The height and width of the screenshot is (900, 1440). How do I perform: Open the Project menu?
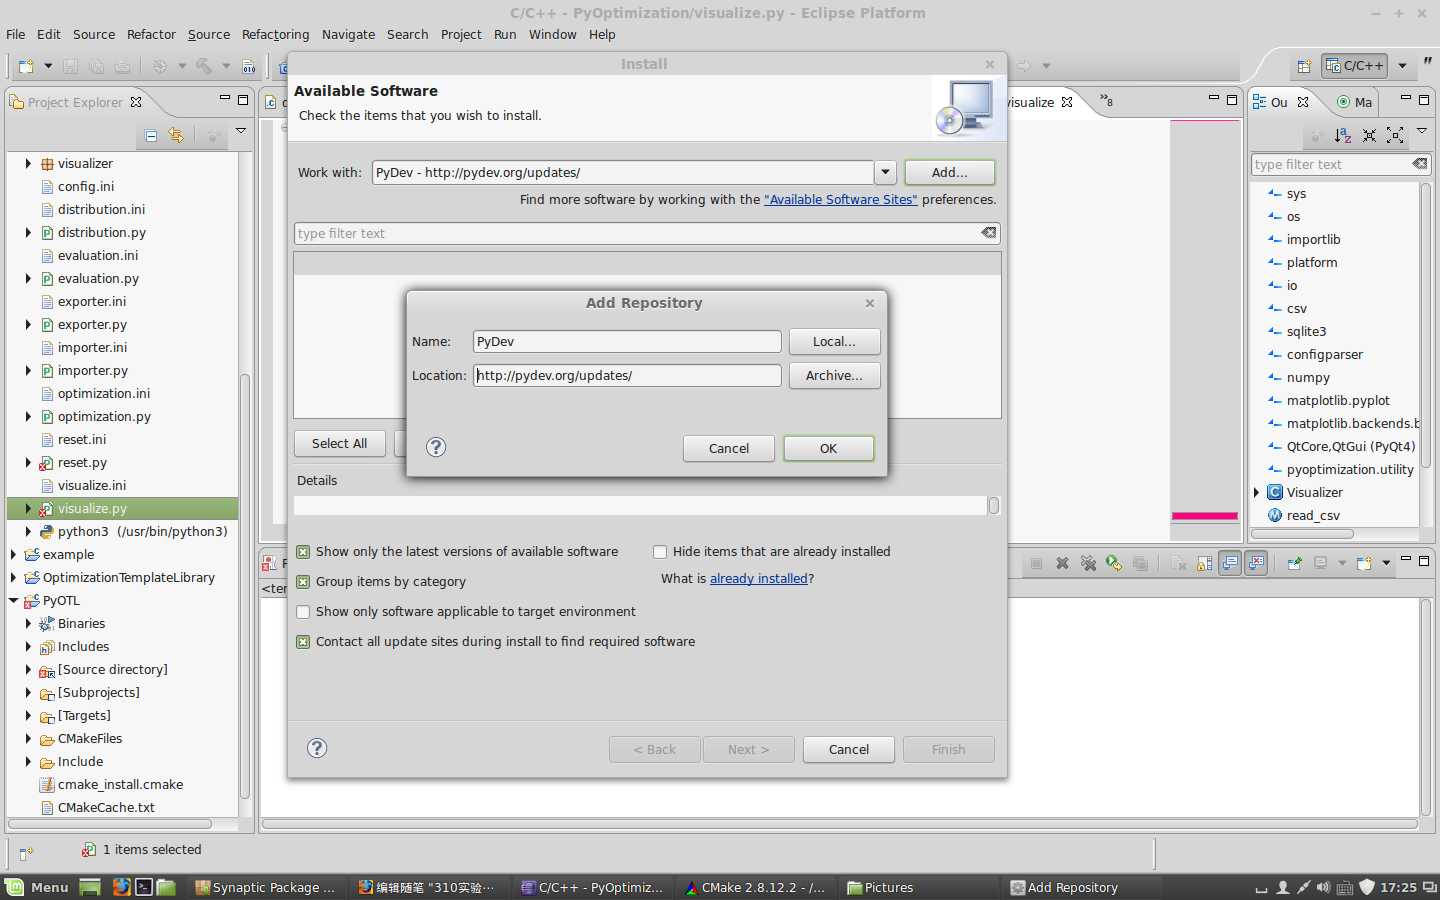point(461,34)
